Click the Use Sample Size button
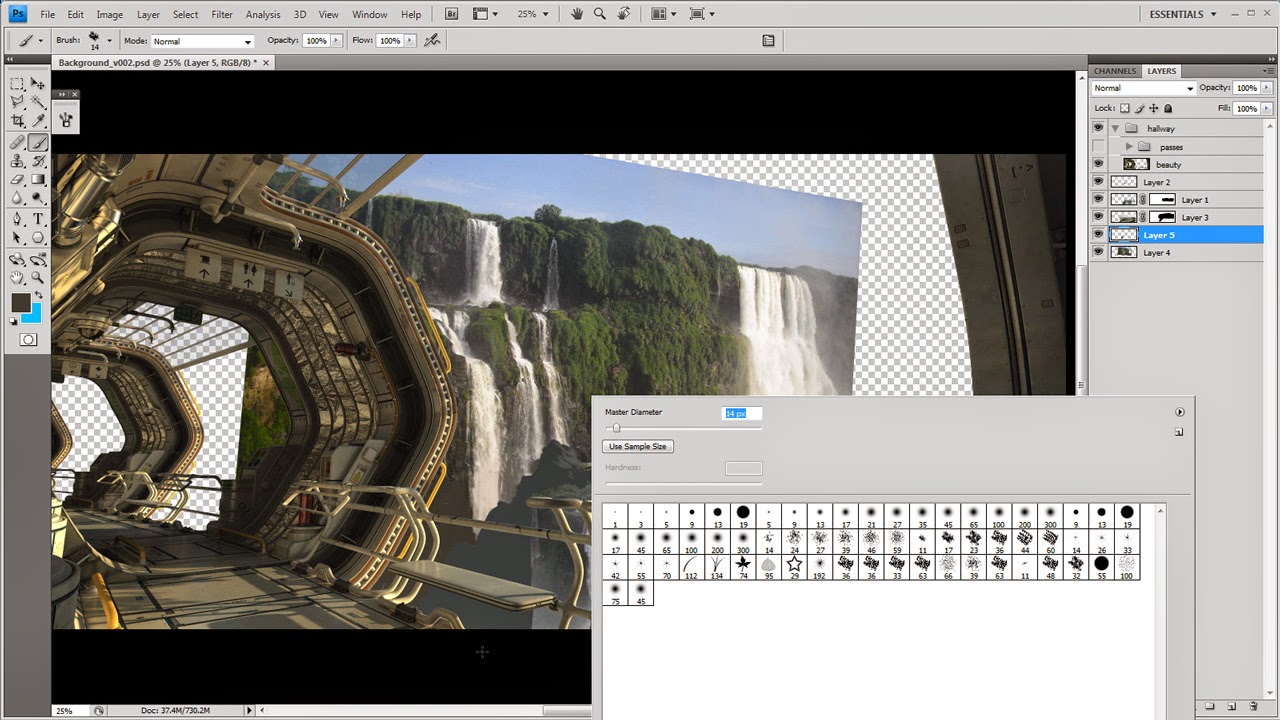1280x720 pixels. (x=638, y=446)
